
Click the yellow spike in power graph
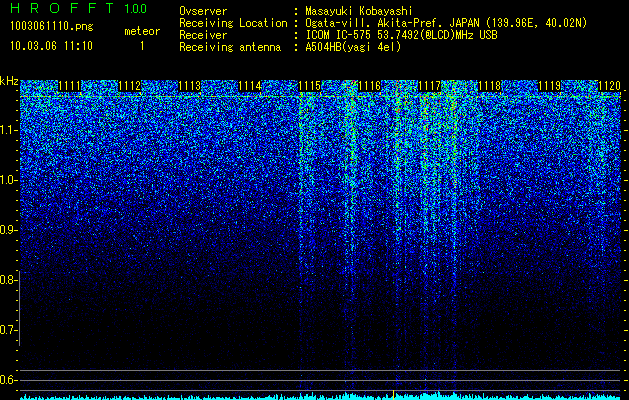point(394,394)
